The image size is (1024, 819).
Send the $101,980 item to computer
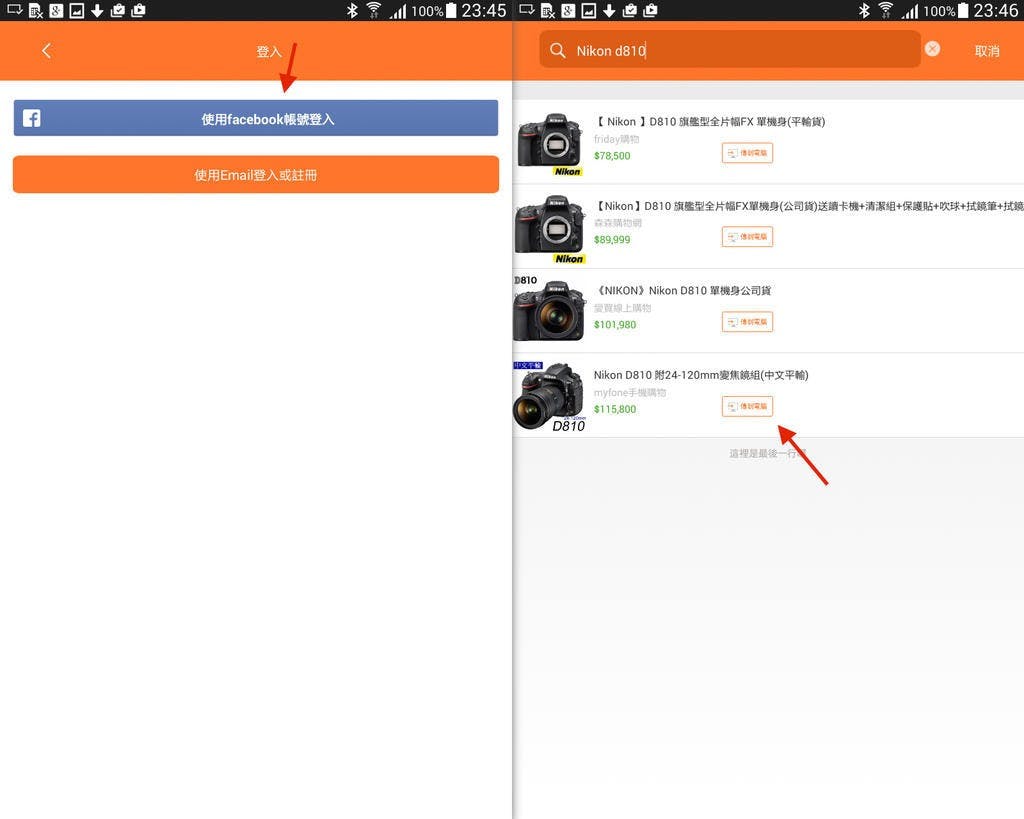747,321
